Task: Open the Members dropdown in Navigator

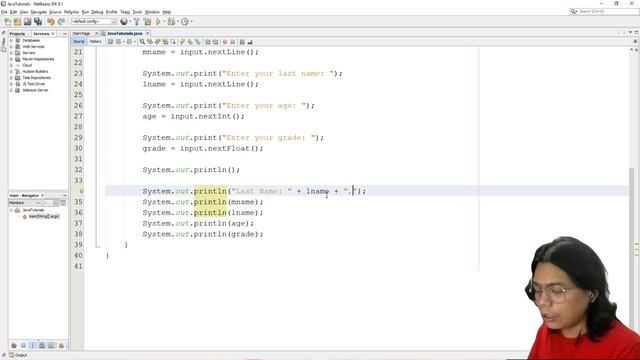Action: point(25,203)
